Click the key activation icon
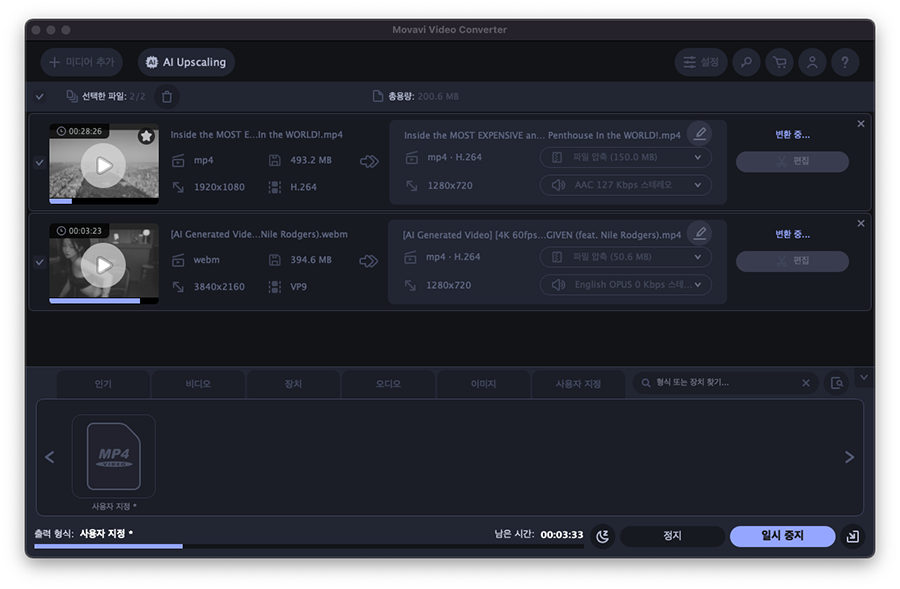Viewport: 900px width, 589px height. click(746, 62)
